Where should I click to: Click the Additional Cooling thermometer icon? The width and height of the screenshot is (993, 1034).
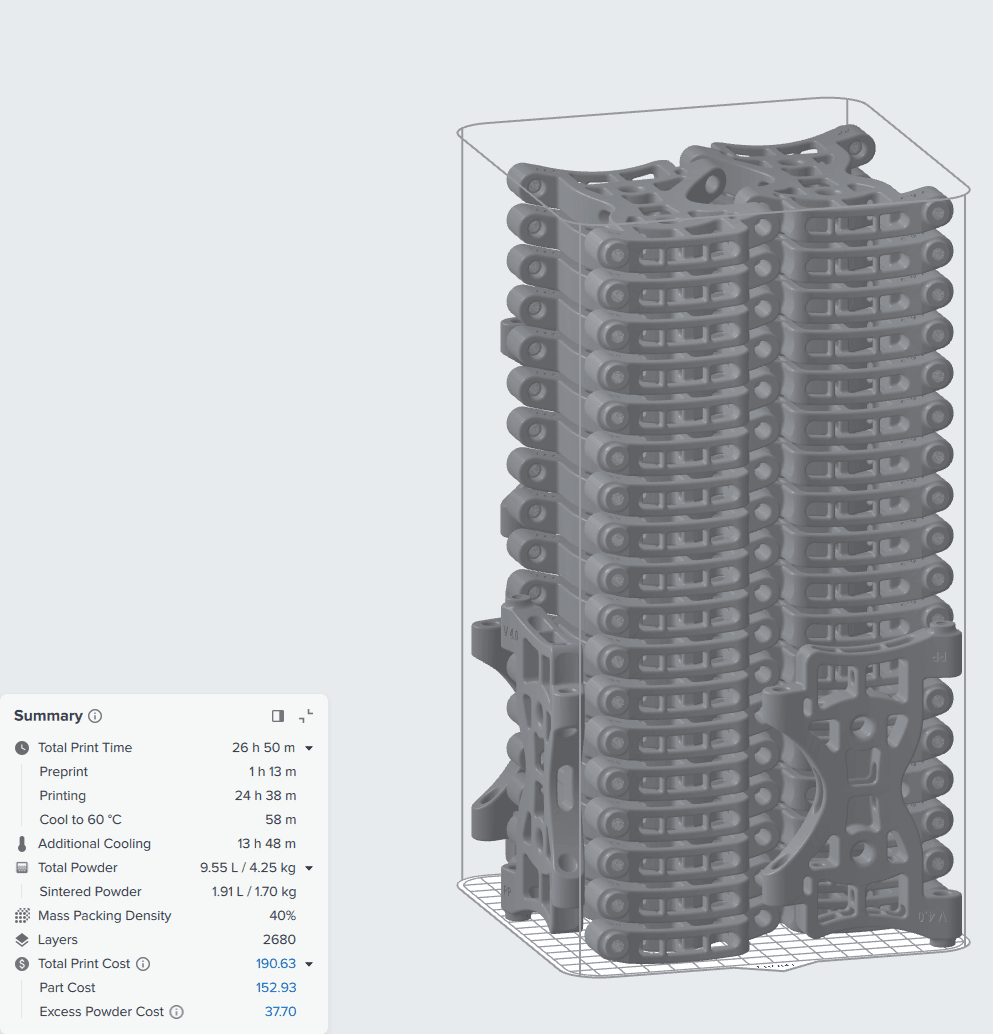pyautogui.click(x=22, y=844)
